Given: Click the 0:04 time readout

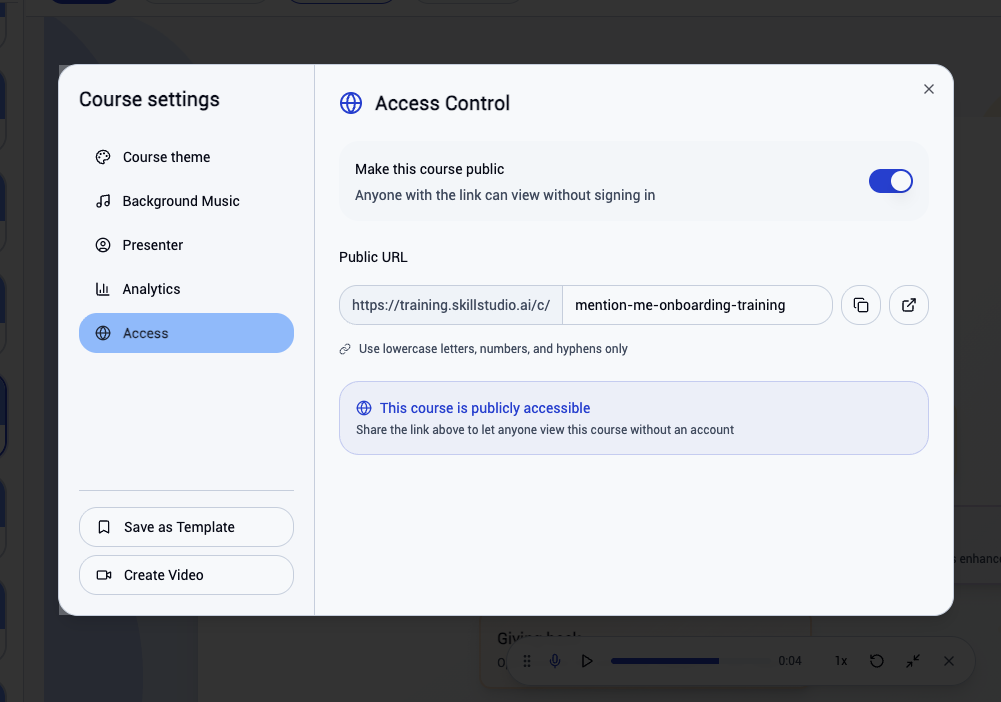Looking at the screenshot, I should (790, 661).
